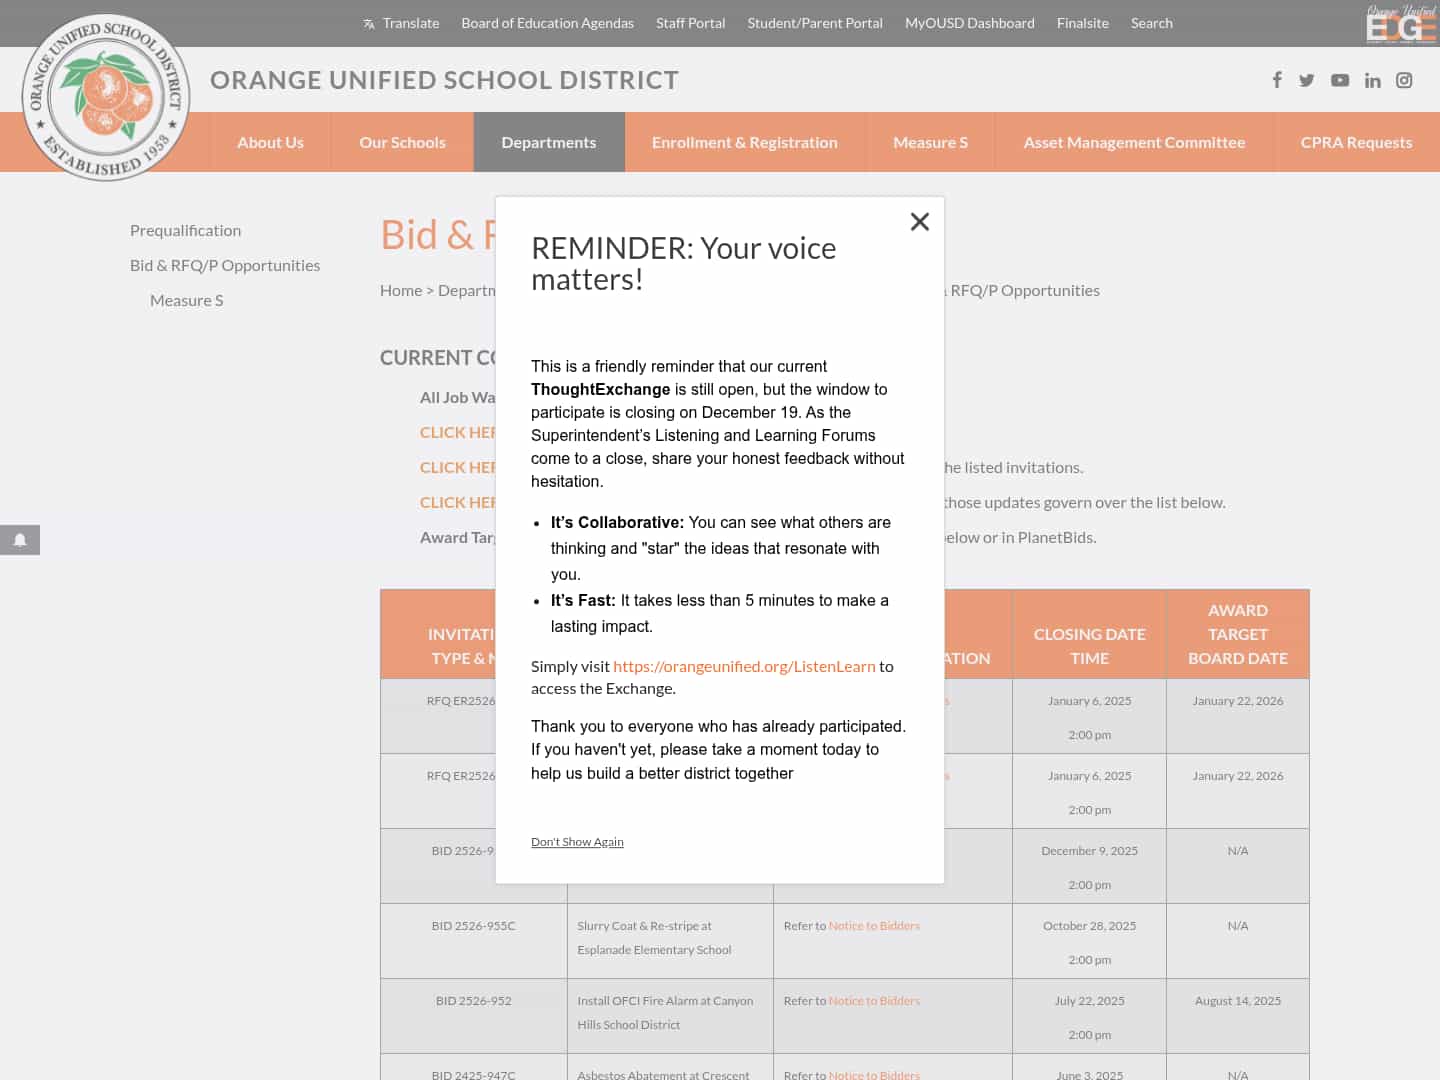The height and width of the screenshot is (1080, 1440).
Task: Open the LinkedIn icon
Action: [1373, 80]
